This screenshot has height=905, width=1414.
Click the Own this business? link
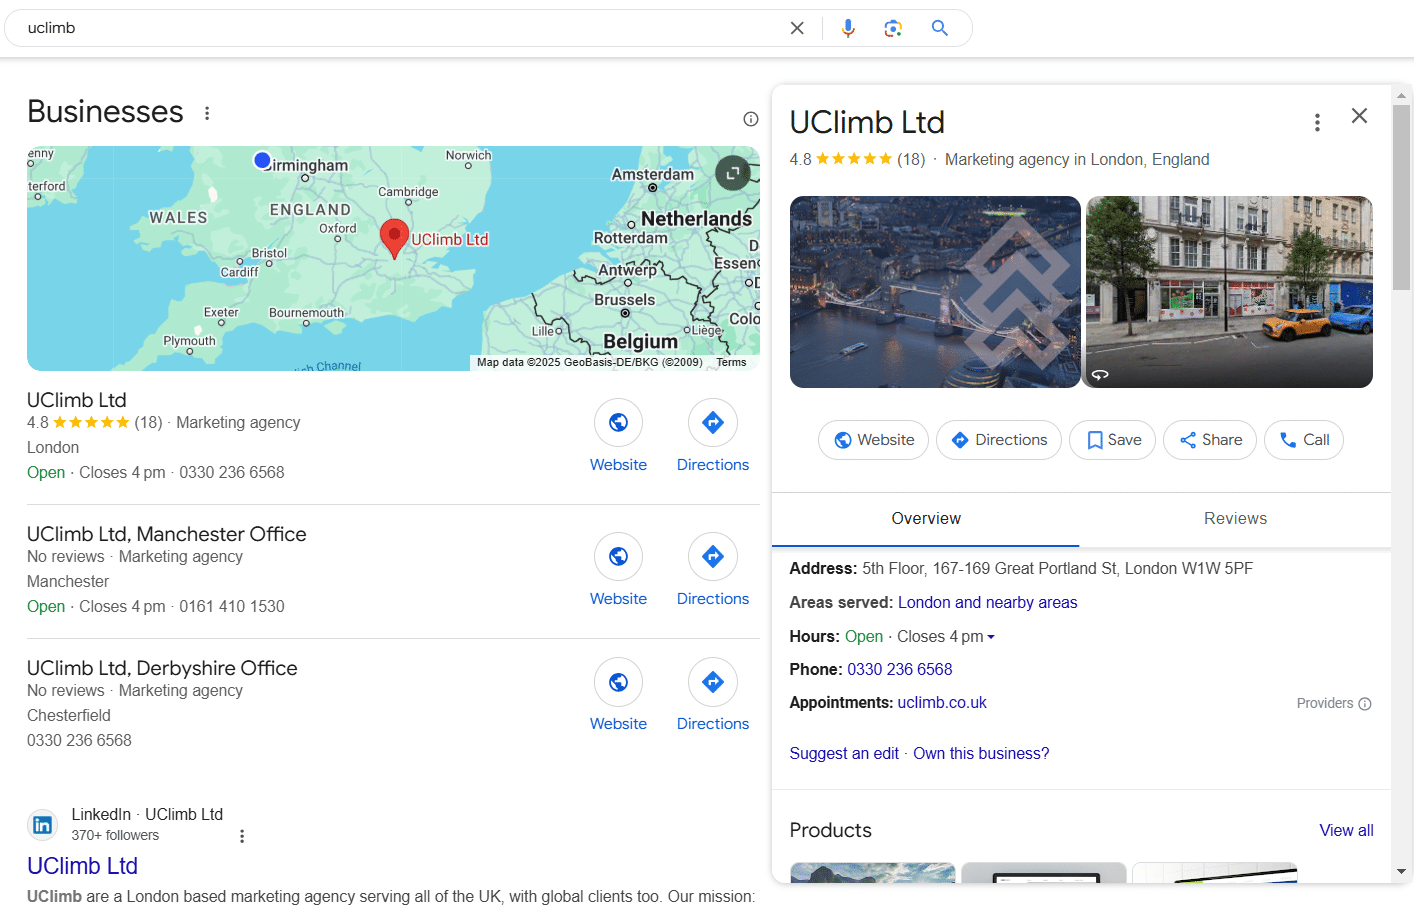coord(980,753)
